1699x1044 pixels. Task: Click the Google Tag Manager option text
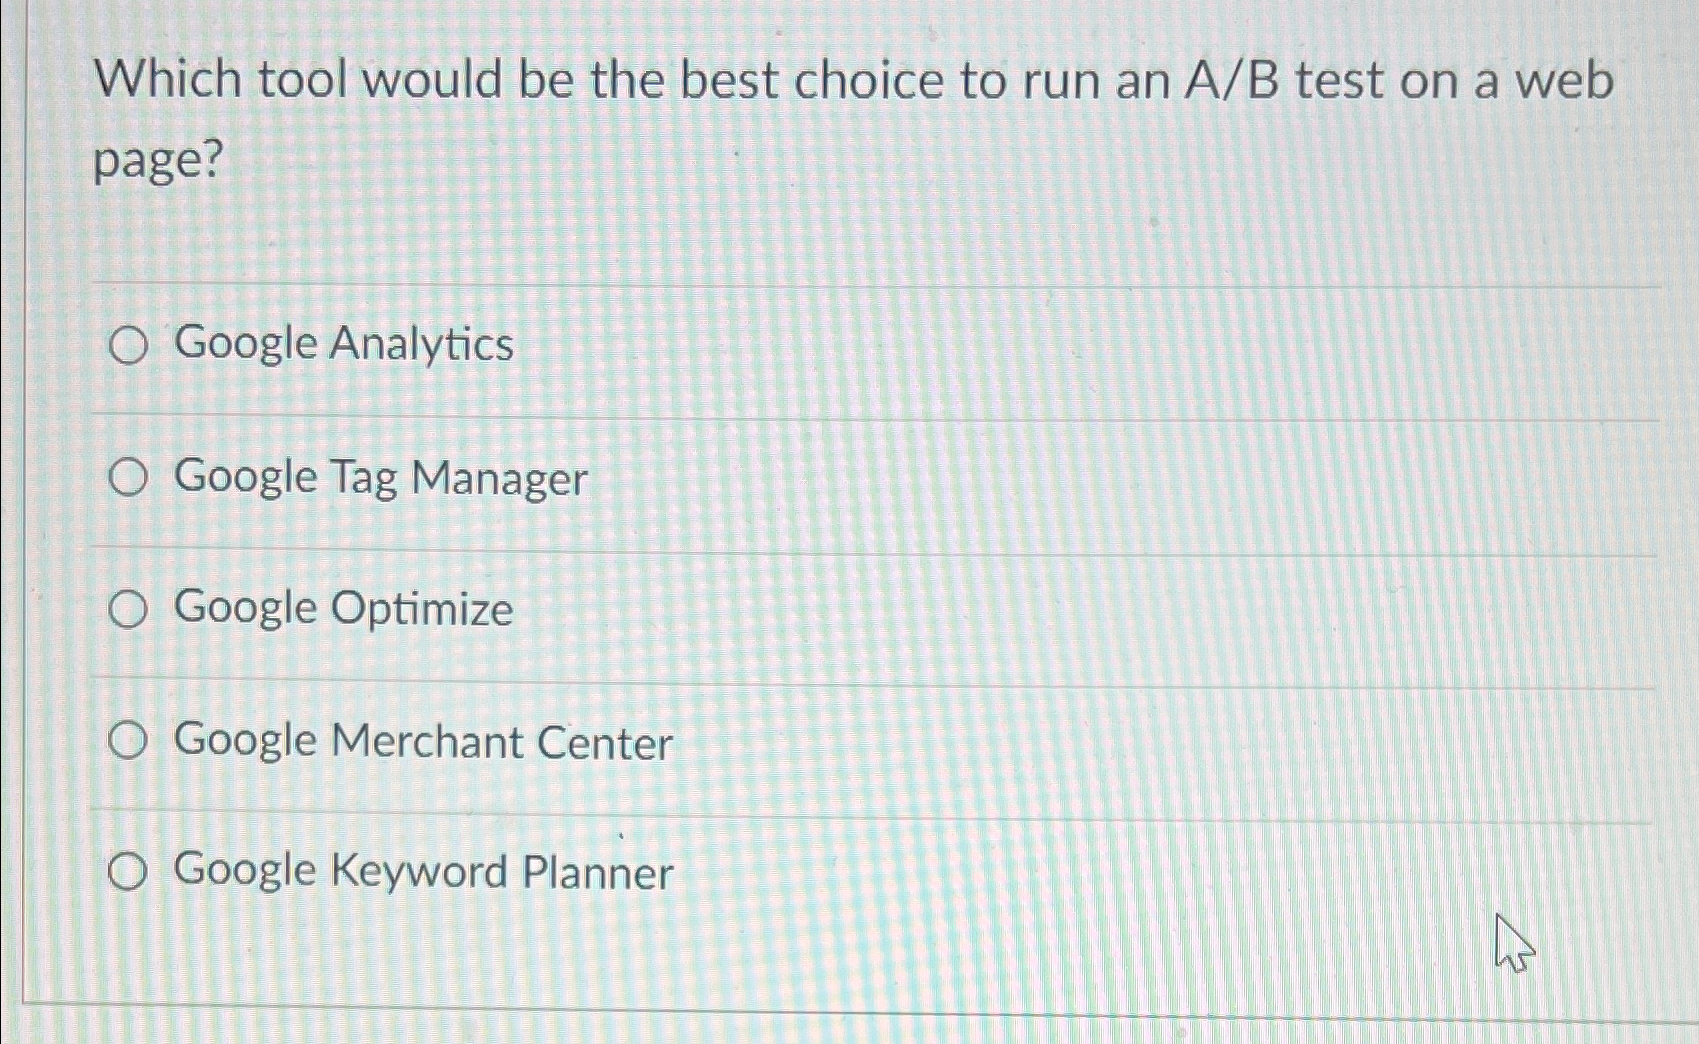[x=378, y=477]
